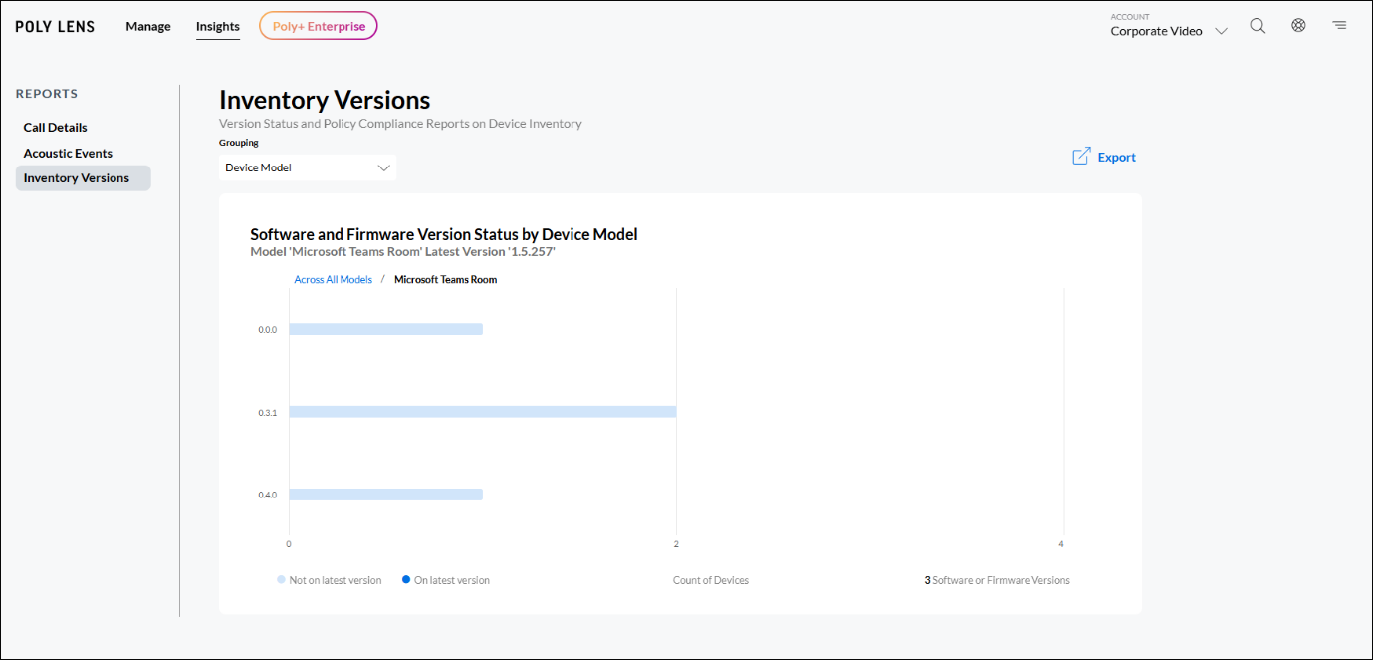Click the help support ring icon

tap(1298, 25)
